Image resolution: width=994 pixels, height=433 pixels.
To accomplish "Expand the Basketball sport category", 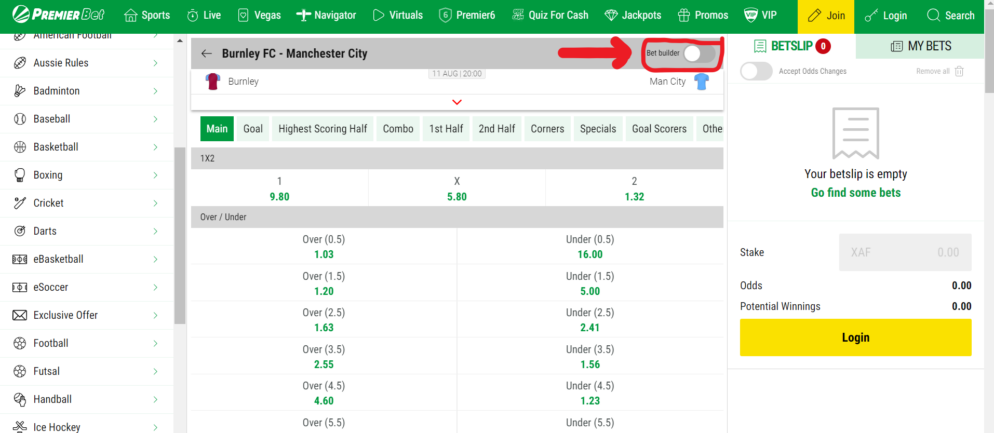I will [155, 147].
